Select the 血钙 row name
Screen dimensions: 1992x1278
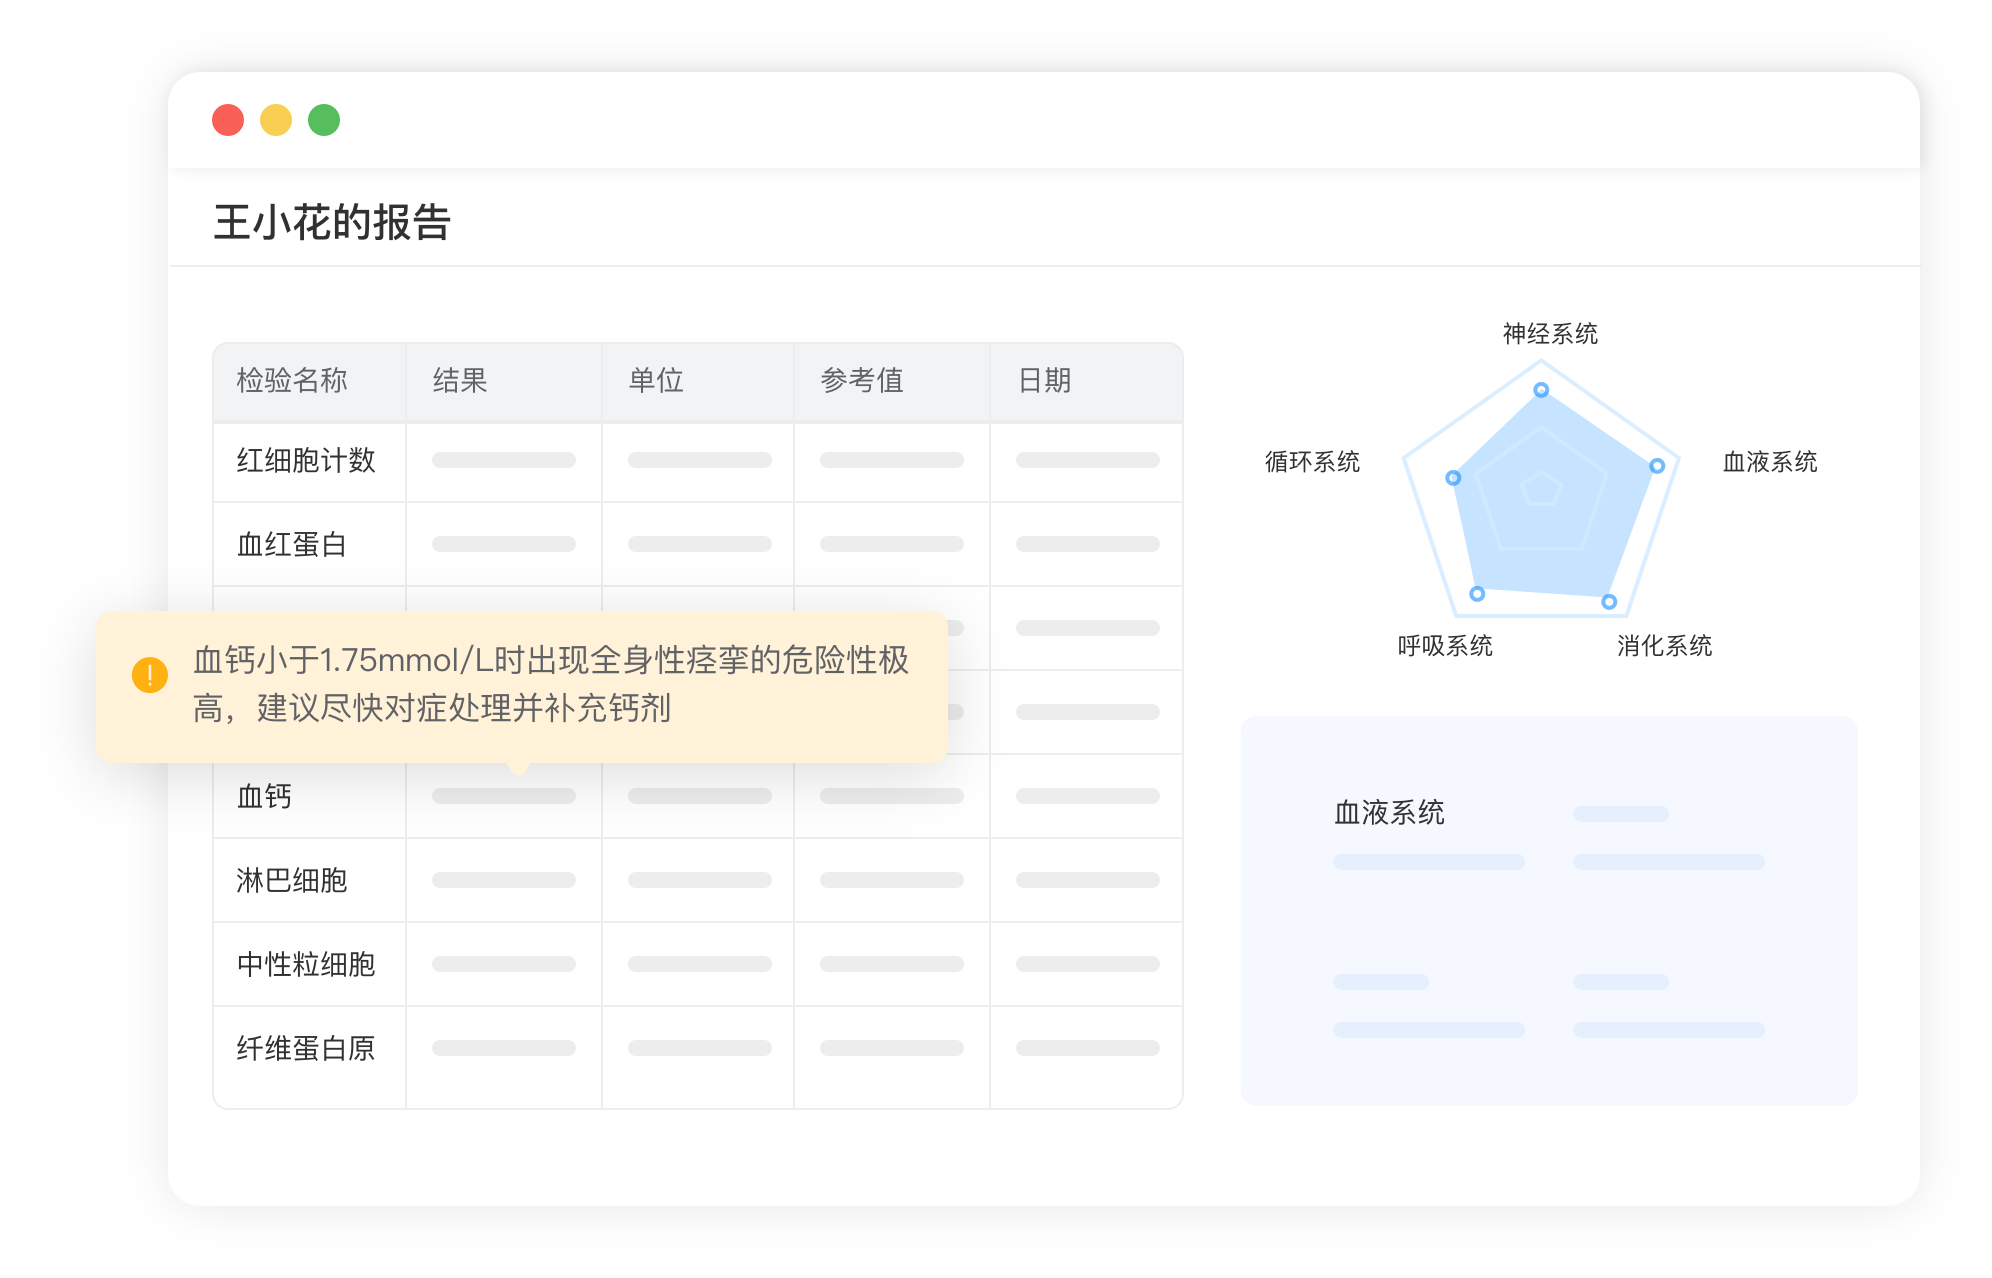click(x=265, y=797)
